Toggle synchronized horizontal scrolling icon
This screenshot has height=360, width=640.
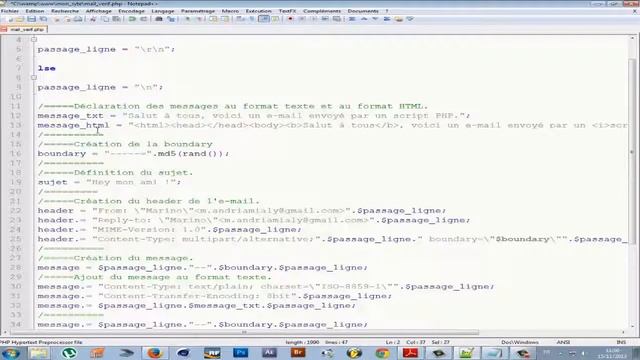tap(225, 19)
